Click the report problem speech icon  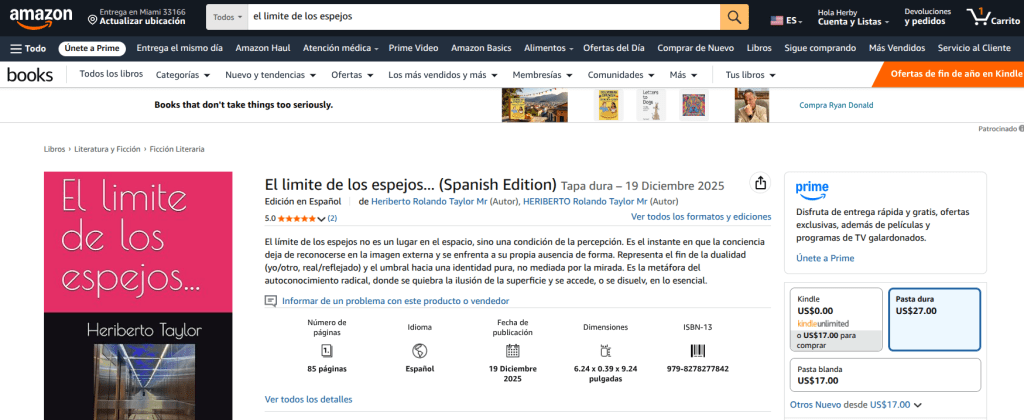point(270,301)
